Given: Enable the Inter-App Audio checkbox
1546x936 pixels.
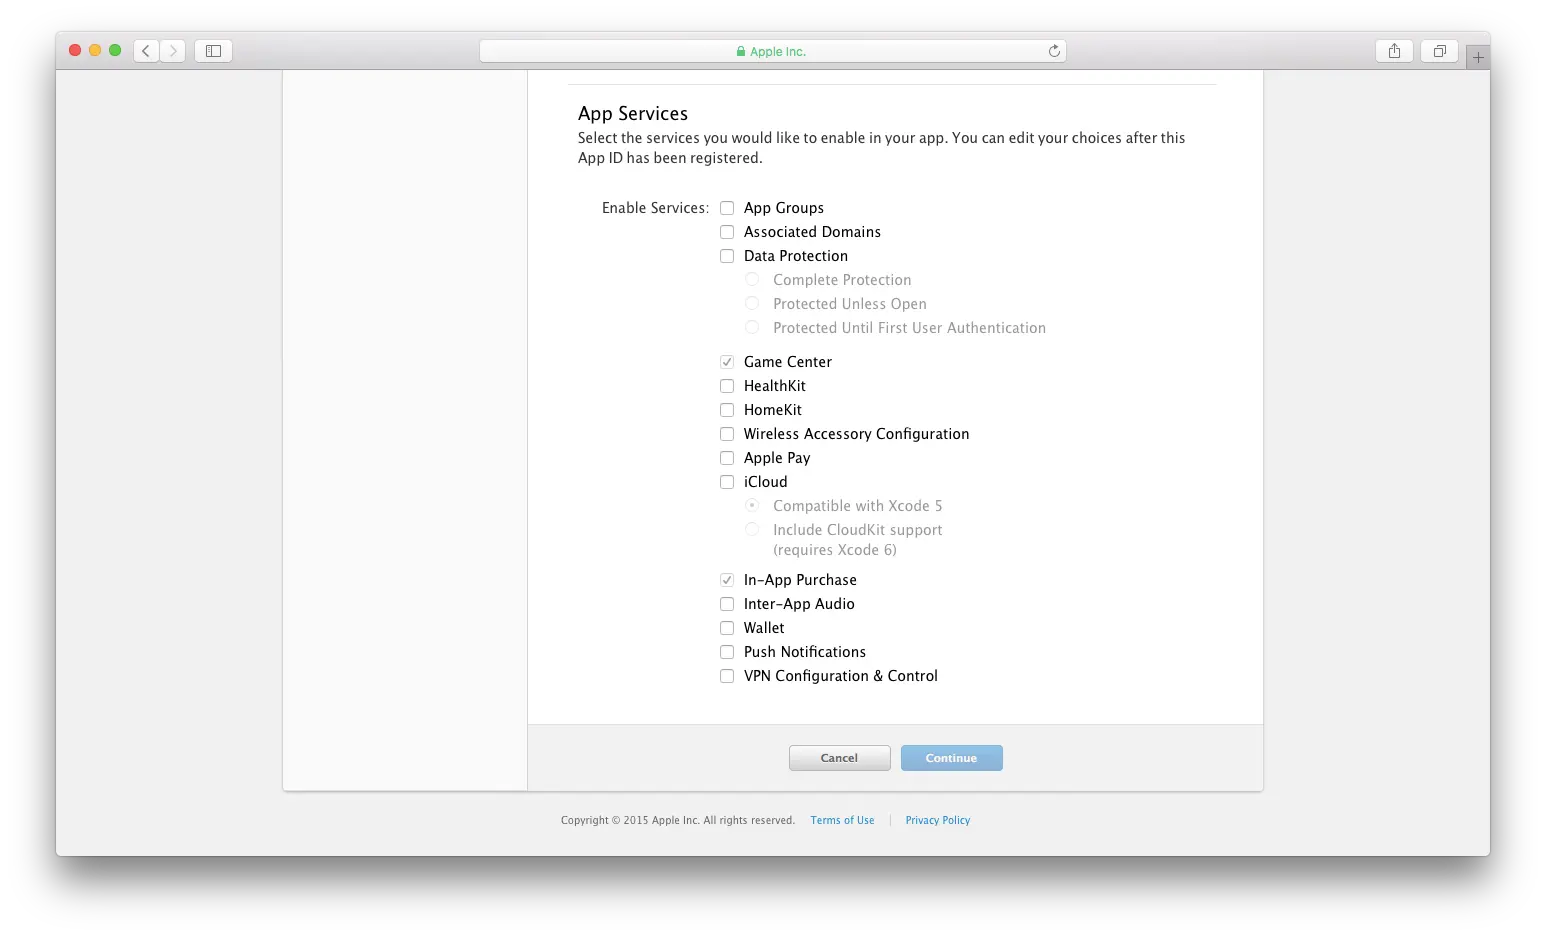Looking at the screenshot, I should pos(727,604).
